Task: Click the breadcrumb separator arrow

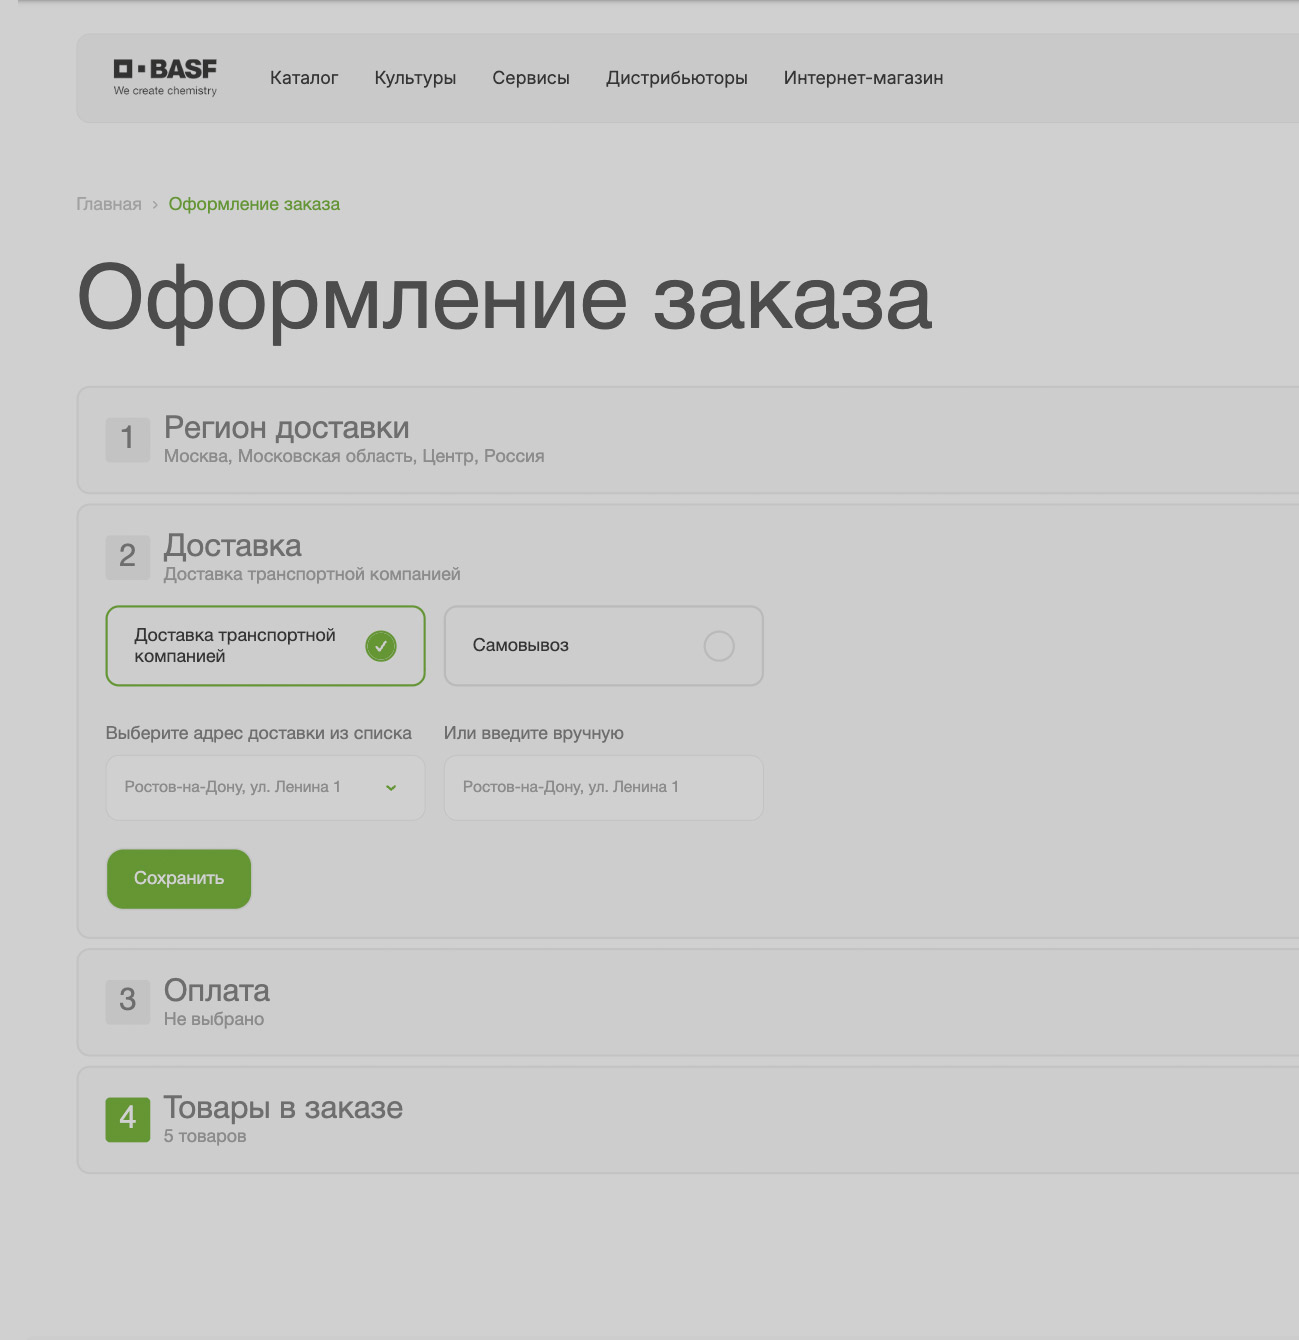Action: click(x=155, y=205)
